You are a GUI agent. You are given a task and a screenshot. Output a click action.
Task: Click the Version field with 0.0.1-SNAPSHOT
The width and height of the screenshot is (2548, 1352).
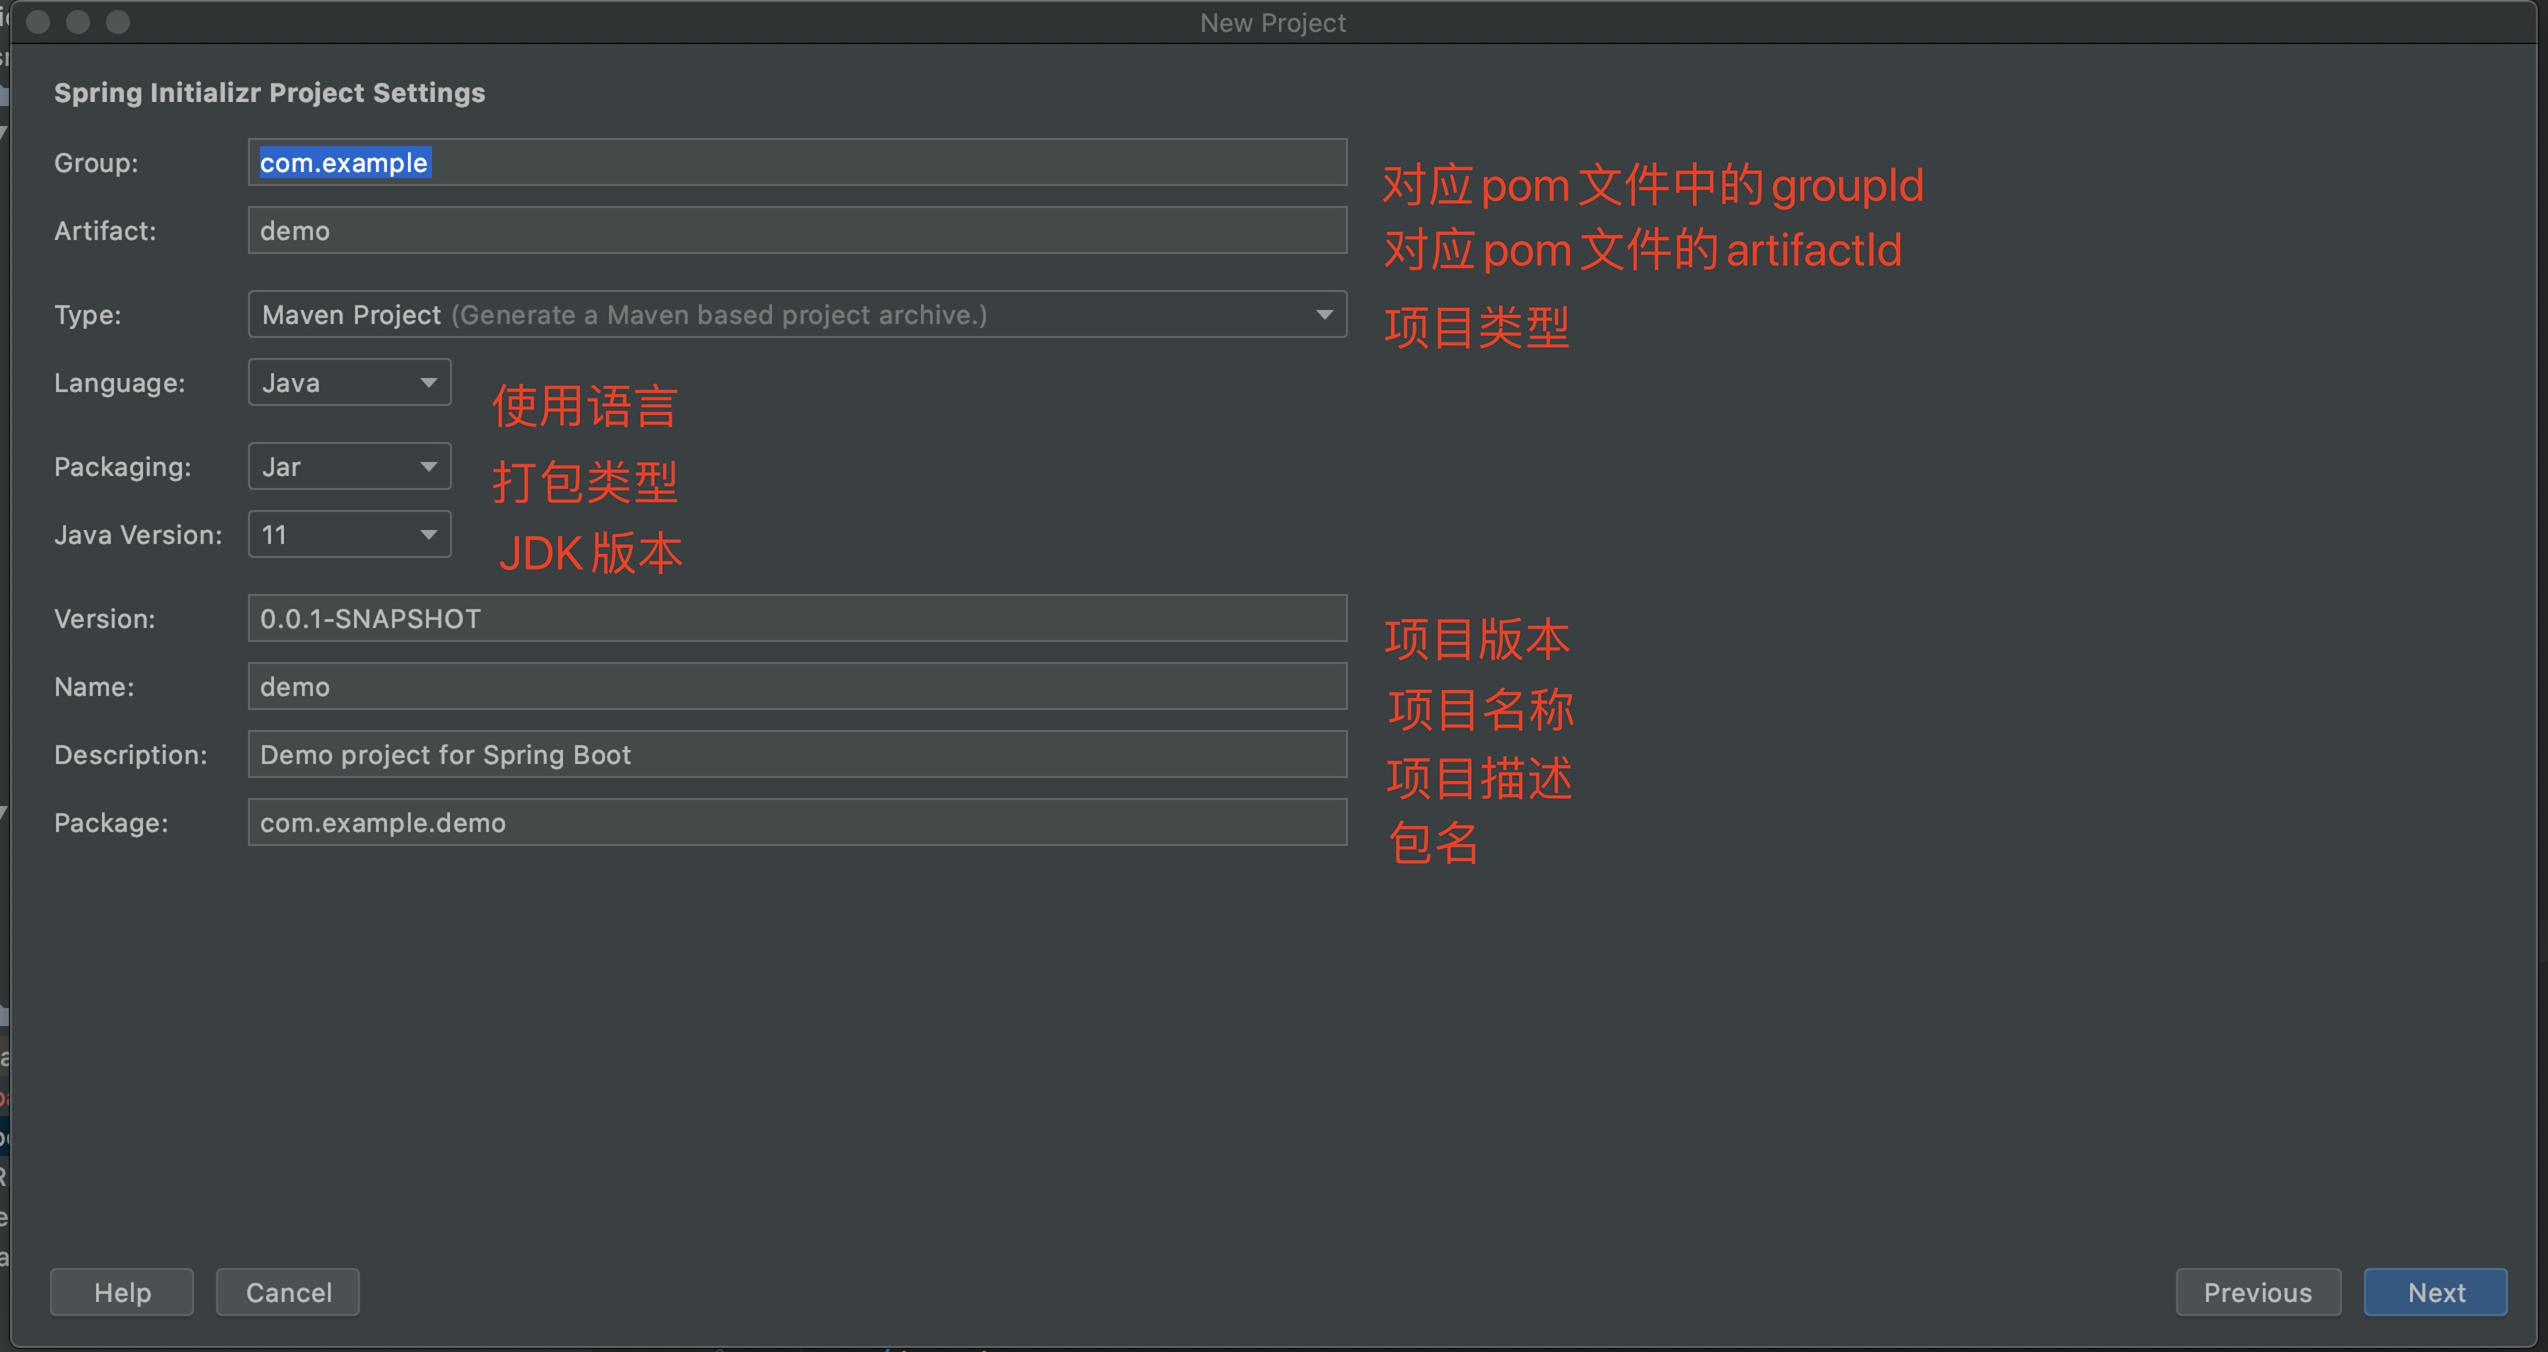tap(796, 619)
